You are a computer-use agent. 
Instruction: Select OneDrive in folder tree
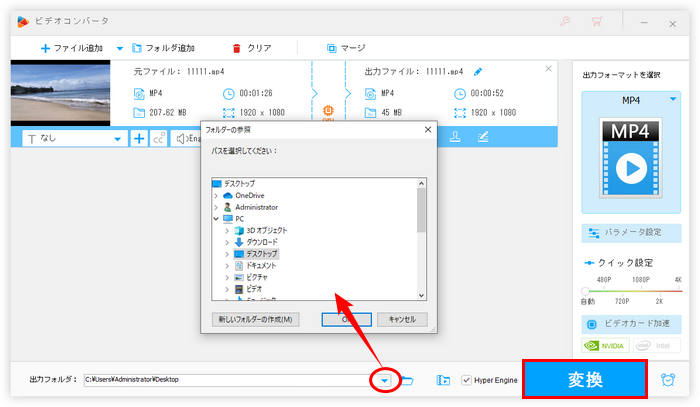point(250,195)
